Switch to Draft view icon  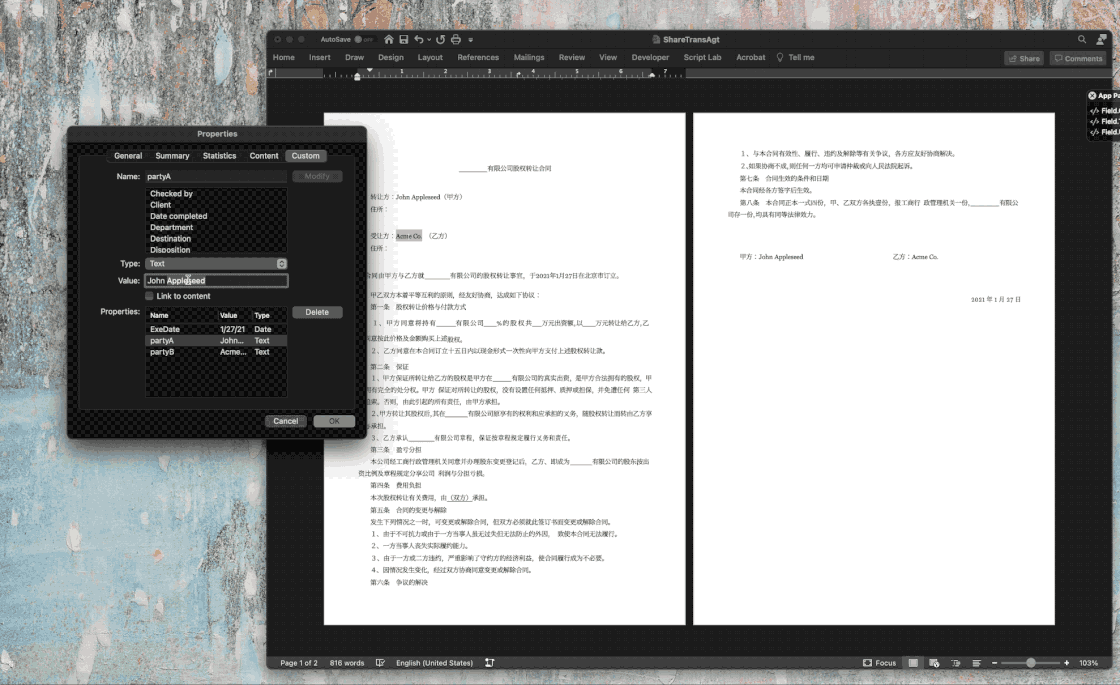coord(976,663)
